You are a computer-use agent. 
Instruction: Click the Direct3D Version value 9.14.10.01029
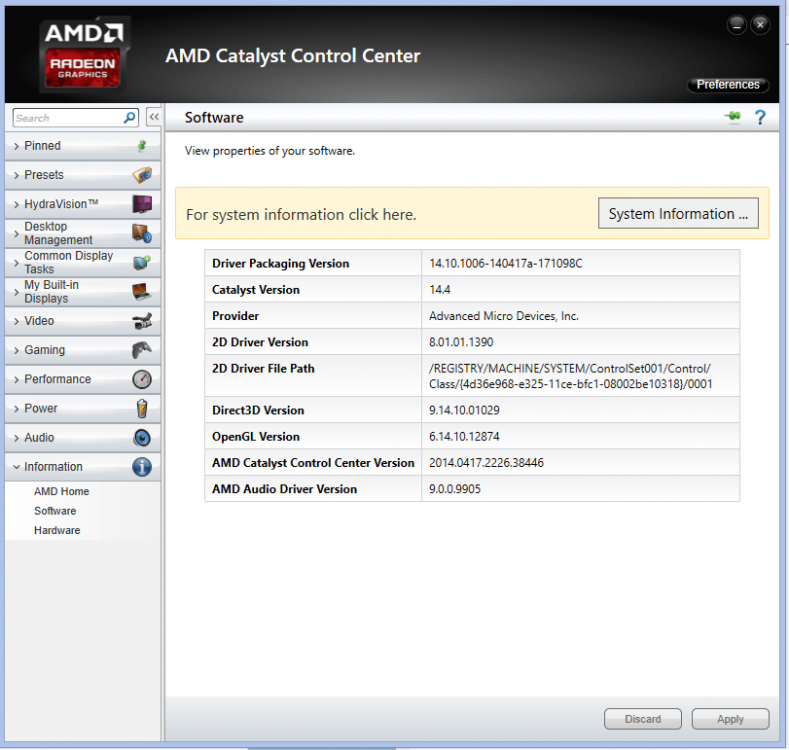pos(464,410)
